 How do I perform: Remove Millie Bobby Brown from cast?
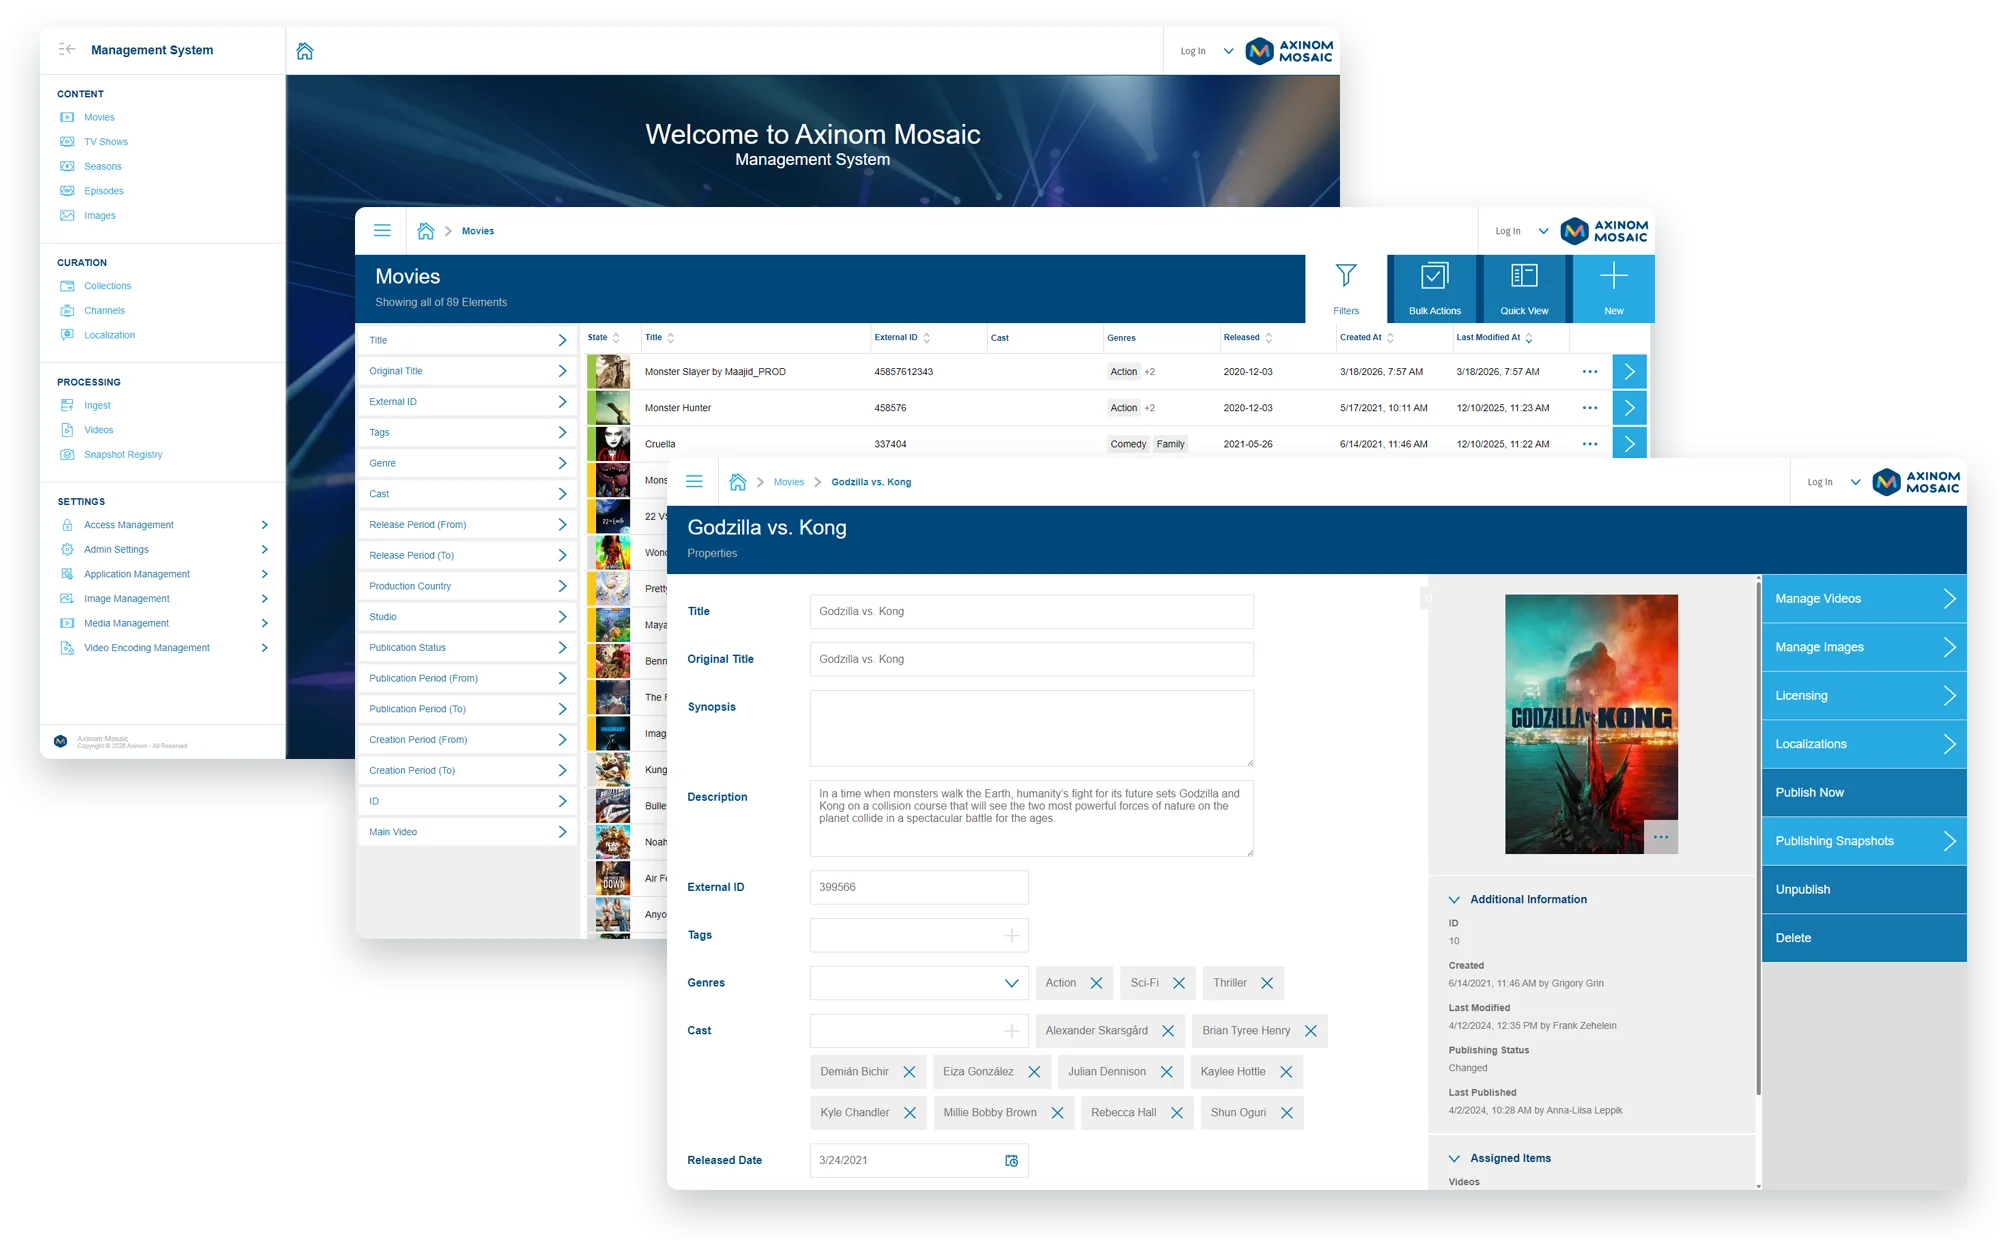(1057, 1113)
